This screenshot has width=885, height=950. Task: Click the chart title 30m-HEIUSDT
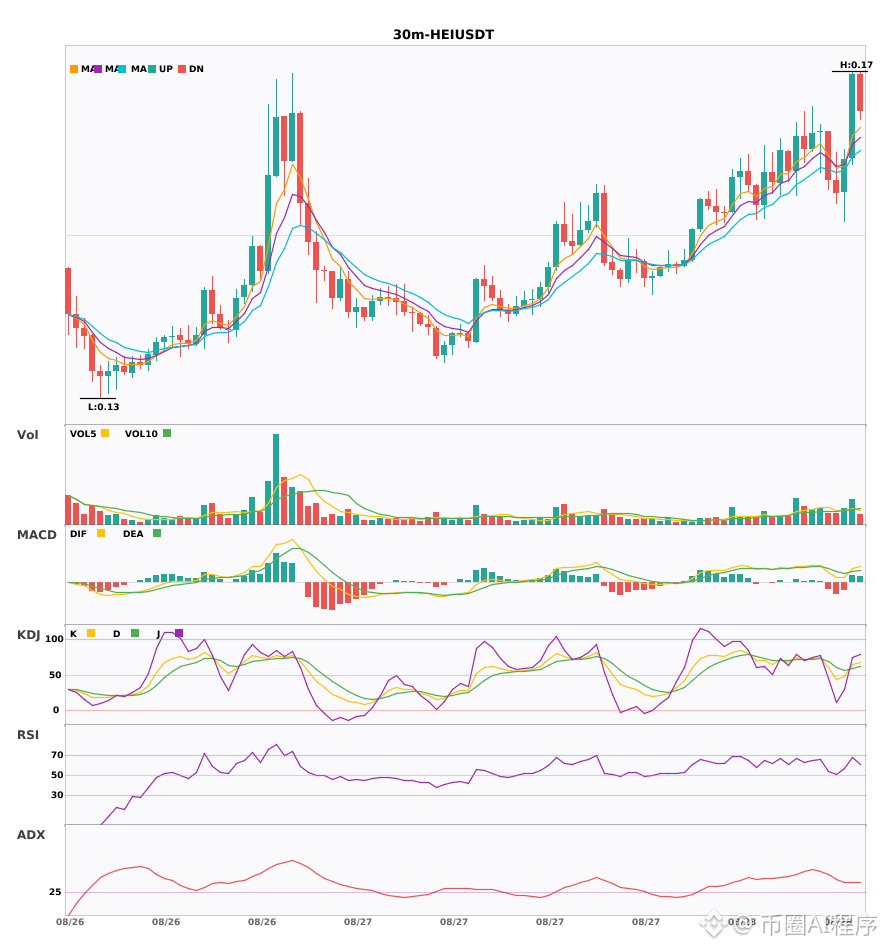tap(443, 35)
